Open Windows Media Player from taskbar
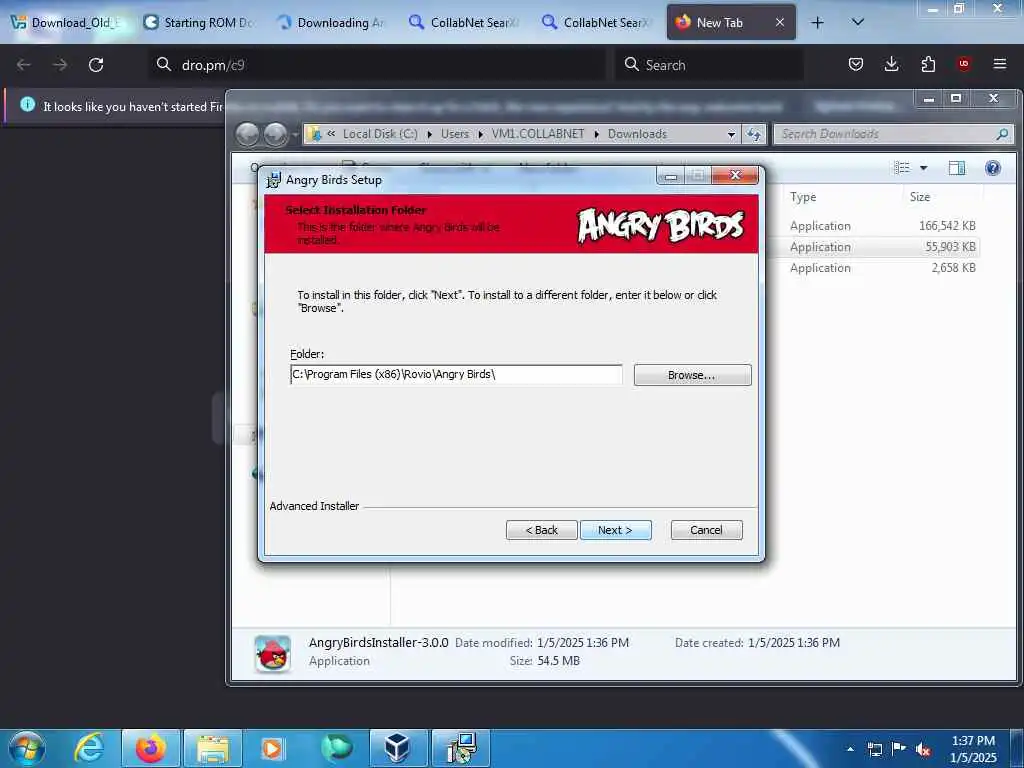Image resolution: width=1024 pixels, height=768 pixels. click(272, 748)
